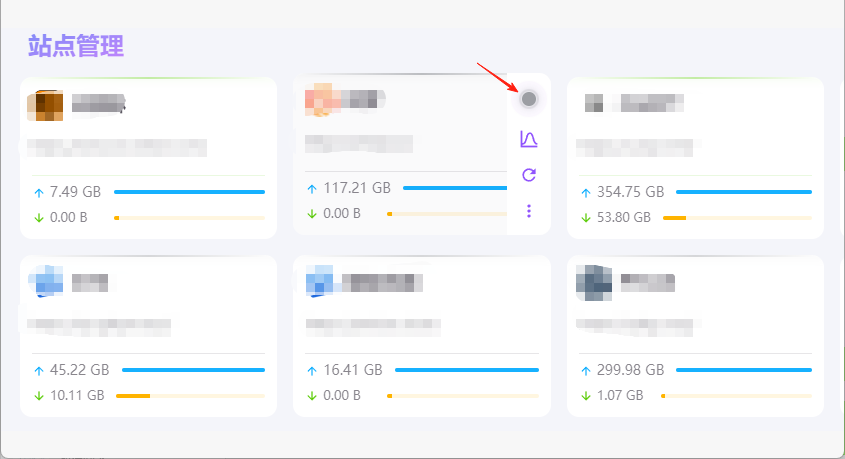Screen dimensions: 845x459
Task: Open the site logo on the 45.22 GB card
Action: [46, 283]
